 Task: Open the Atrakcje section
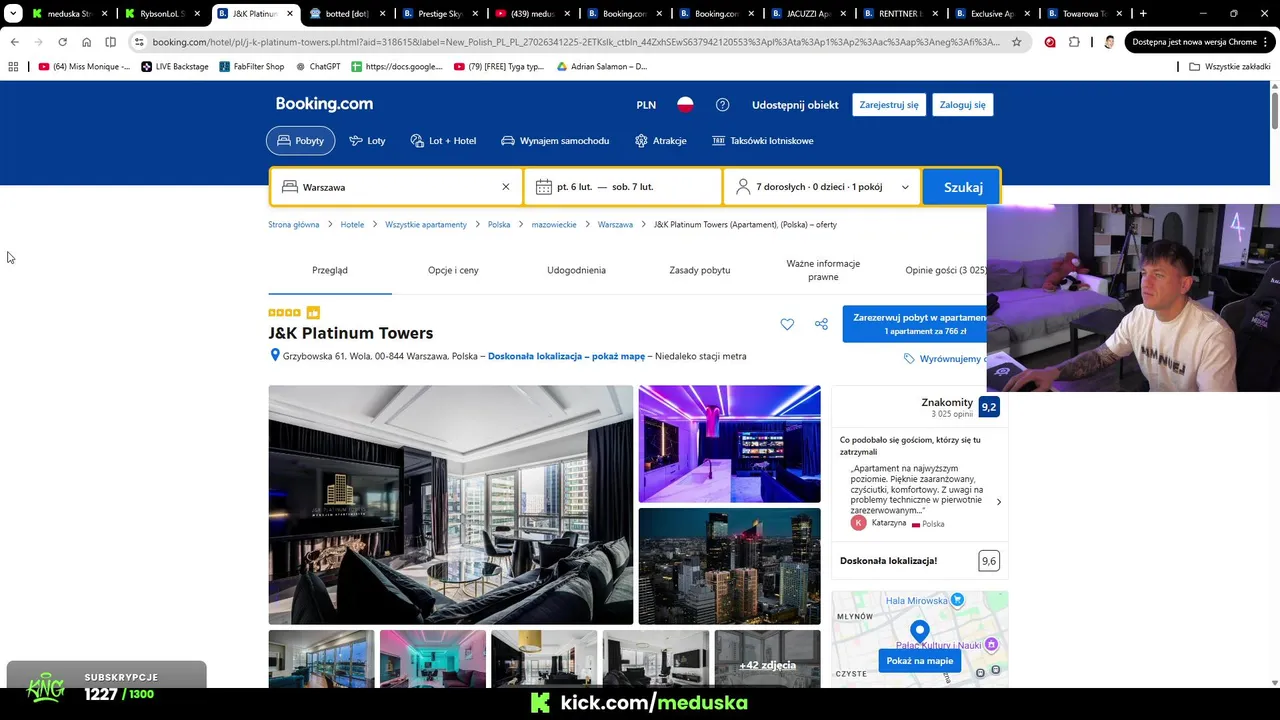point(660,141)
